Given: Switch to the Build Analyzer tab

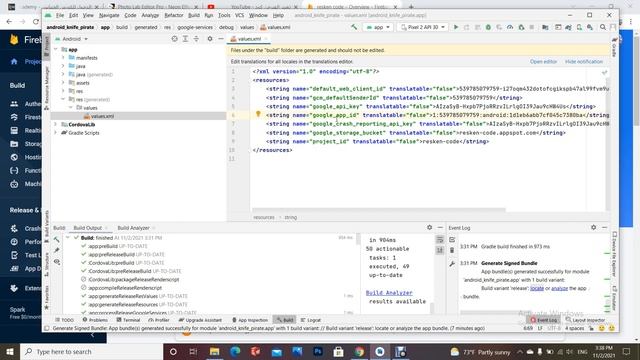Looking at the screenshot, I should pyautogui.click(x=133, y=228).
